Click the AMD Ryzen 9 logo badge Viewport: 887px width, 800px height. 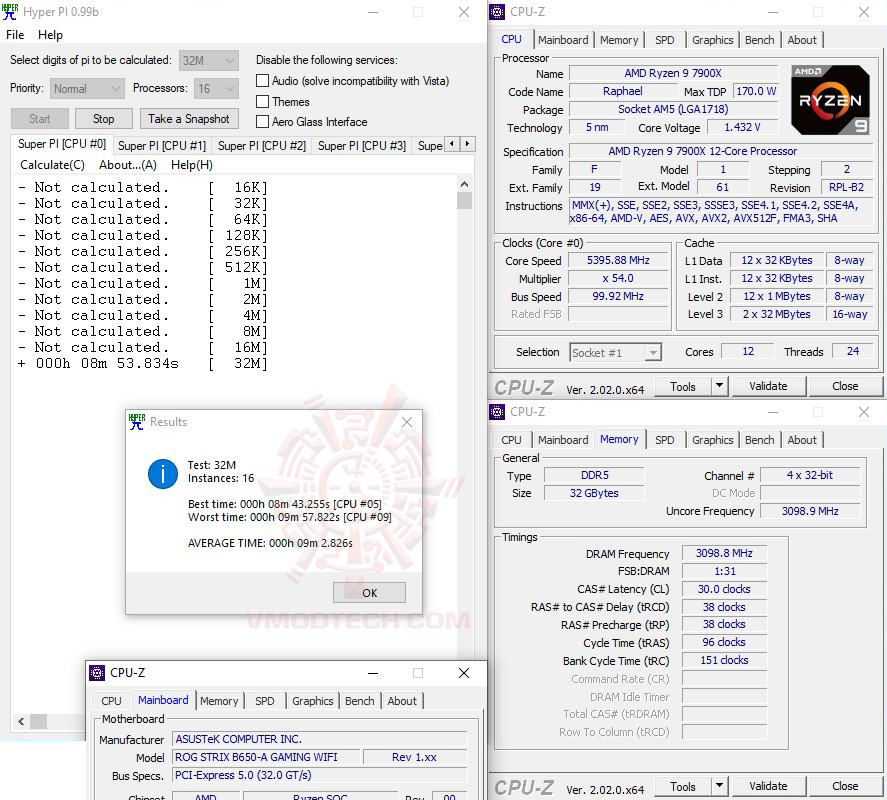pos(830,99)
